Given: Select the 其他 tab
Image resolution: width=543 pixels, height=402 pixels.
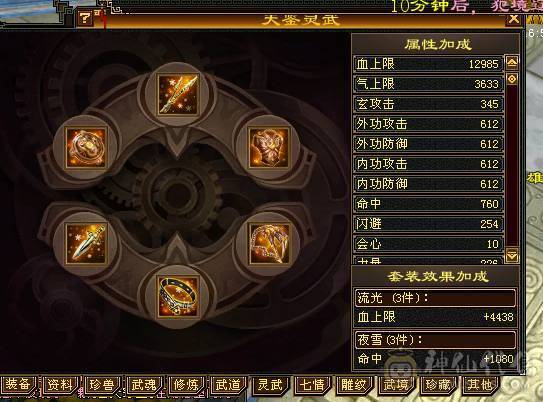Looking at the screenshot, I should 480,385.
